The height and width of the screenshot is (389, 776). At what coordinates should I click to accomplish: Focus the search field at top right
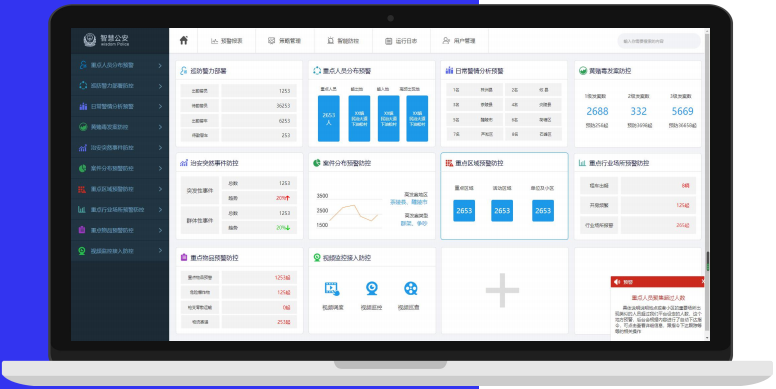[x=659, y=41]
